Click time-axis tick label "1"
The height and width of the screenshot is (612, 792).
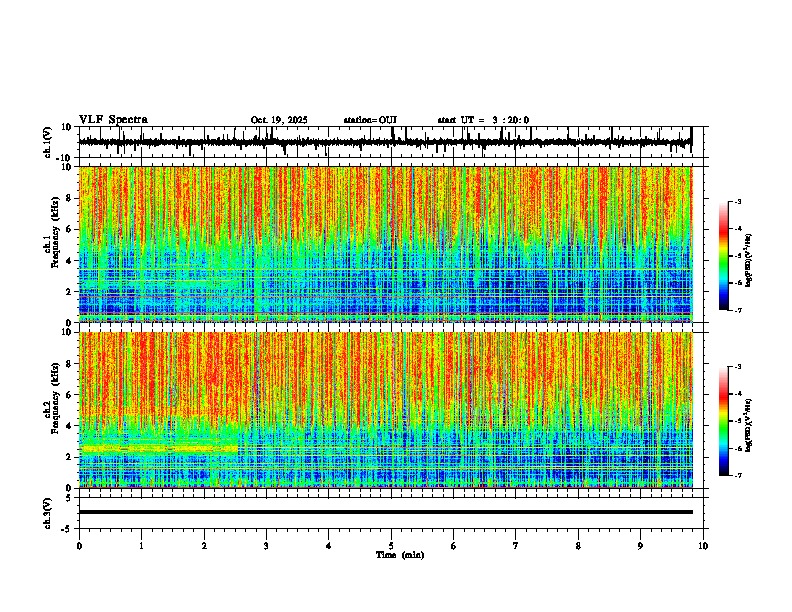coord(141,546)
